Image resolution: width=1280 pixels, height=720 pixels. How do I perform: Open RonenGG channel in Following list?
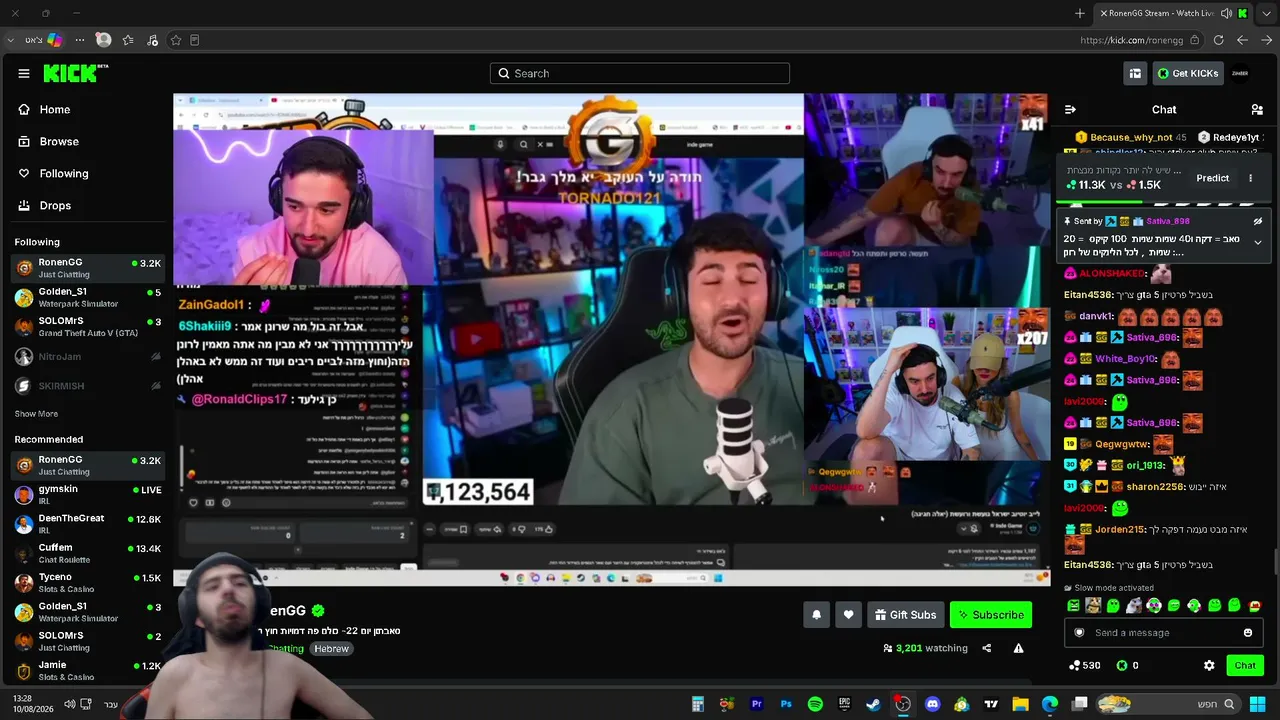point(87,268)
